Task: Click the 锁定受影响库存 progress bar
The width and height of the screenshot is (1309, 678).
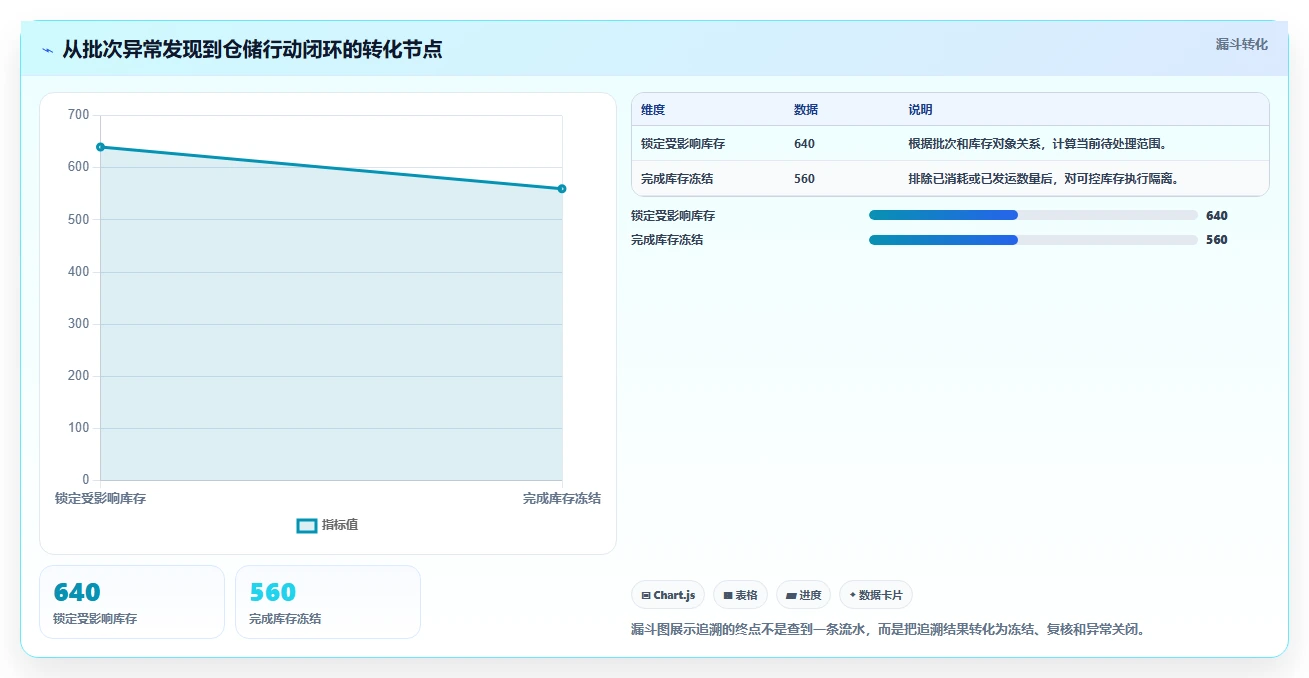Action: pyautogui.click(x=1033, y=215)
